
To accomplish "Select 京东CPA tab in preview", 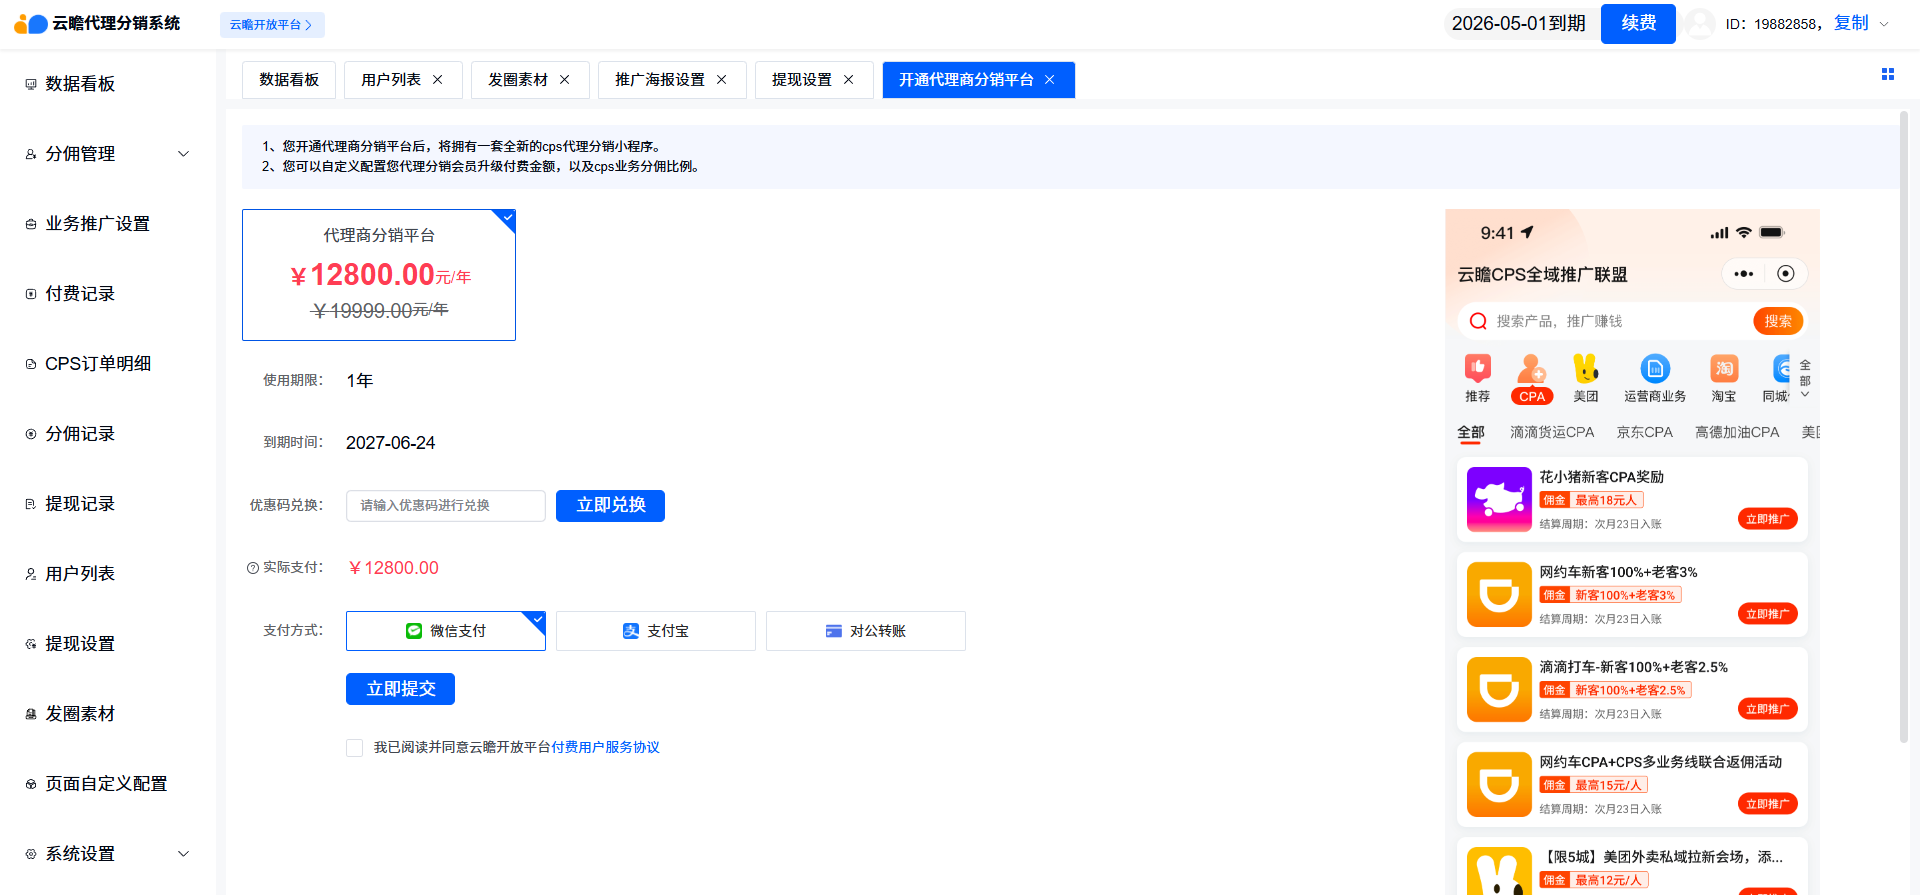I will [1645, 432].
